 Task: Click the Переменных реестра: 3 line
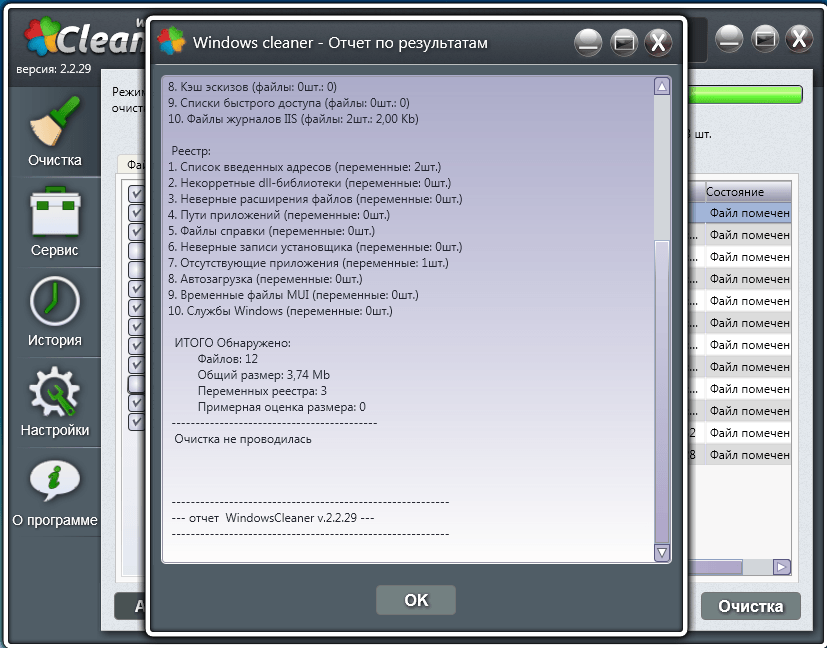tap(262, 391)
